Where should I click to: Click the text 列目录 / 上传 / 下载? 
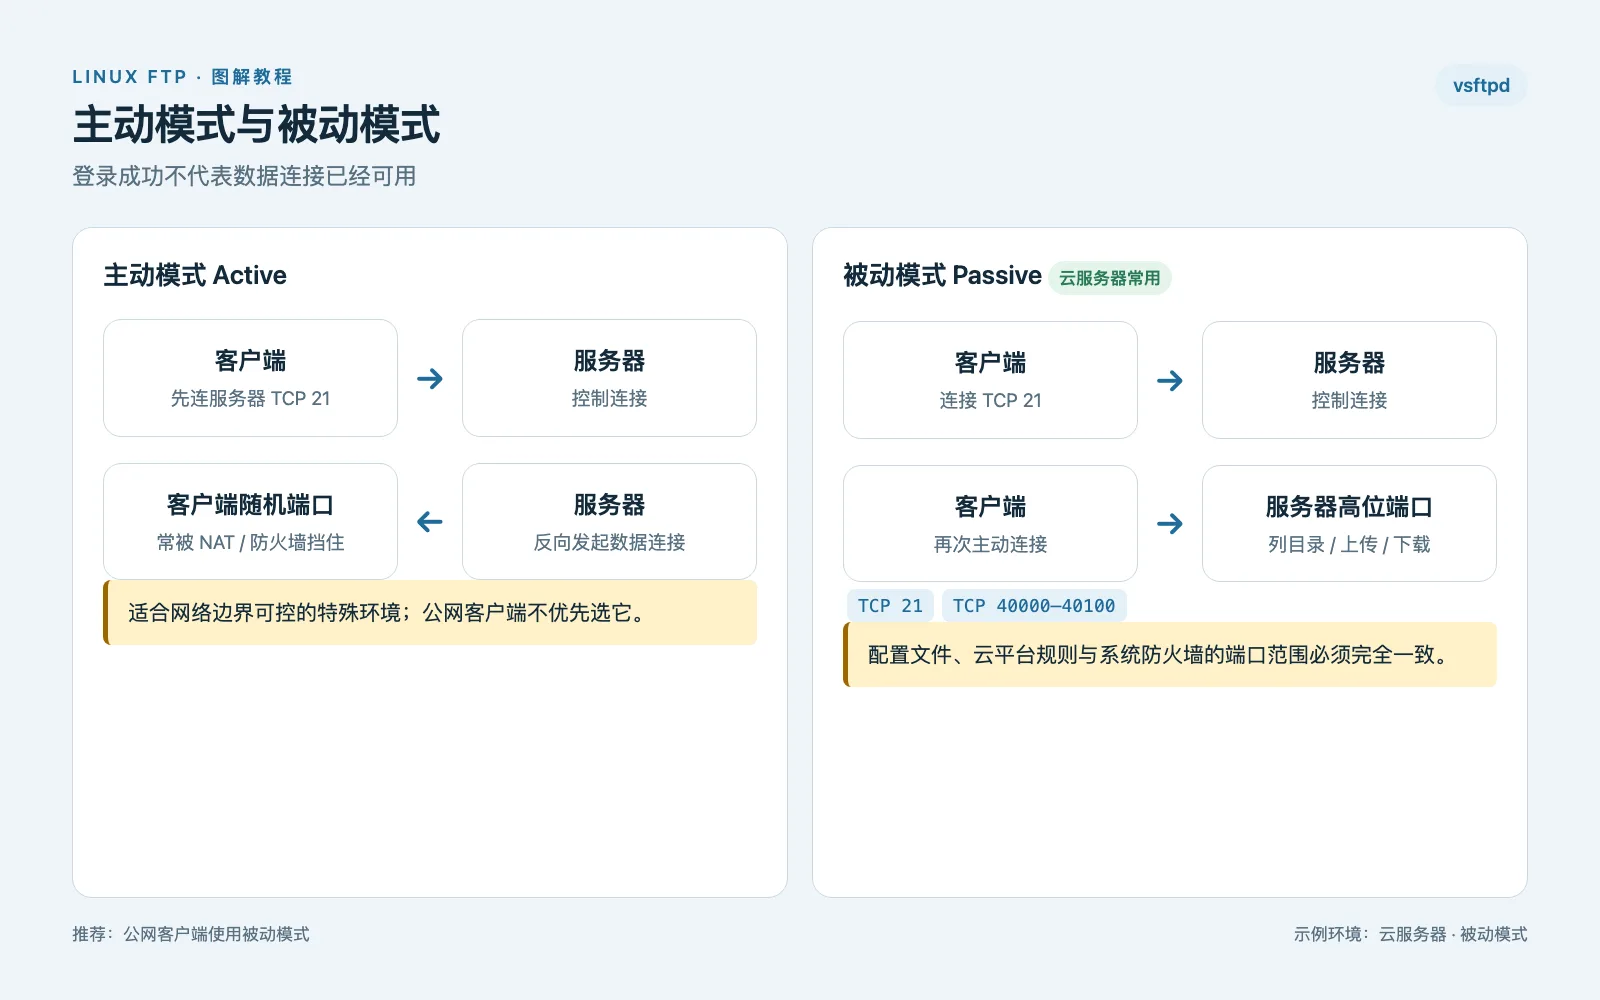tap(1349, 544)
